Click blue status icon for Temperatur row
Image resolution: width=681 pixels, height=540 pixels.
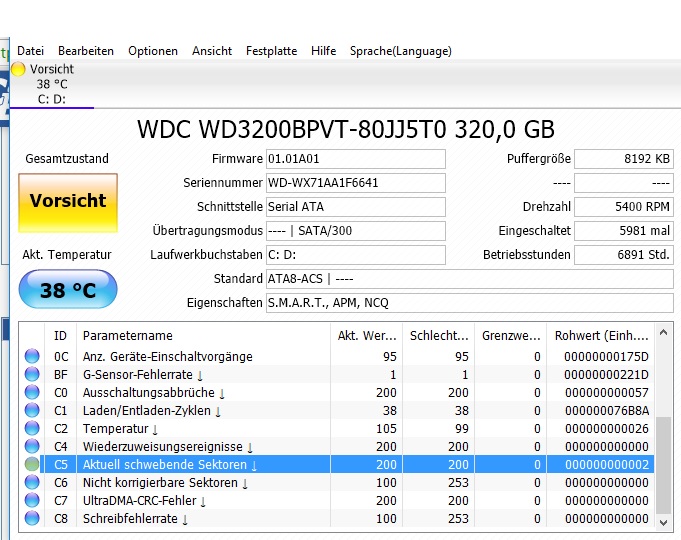pos(32,429)
